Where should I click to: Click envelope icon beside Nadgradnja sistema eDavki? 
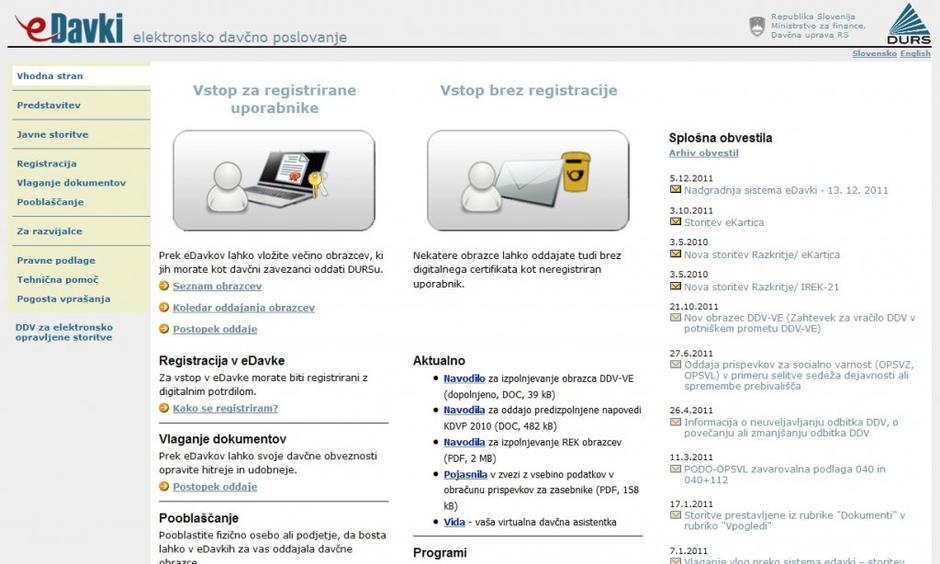click(676, 189)
